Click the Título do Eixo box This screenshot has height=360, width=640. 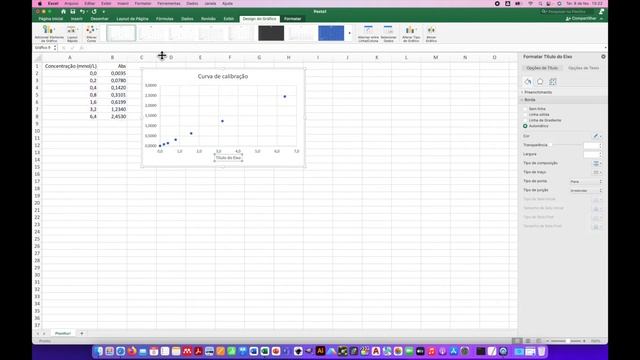[x=229, y=158]
